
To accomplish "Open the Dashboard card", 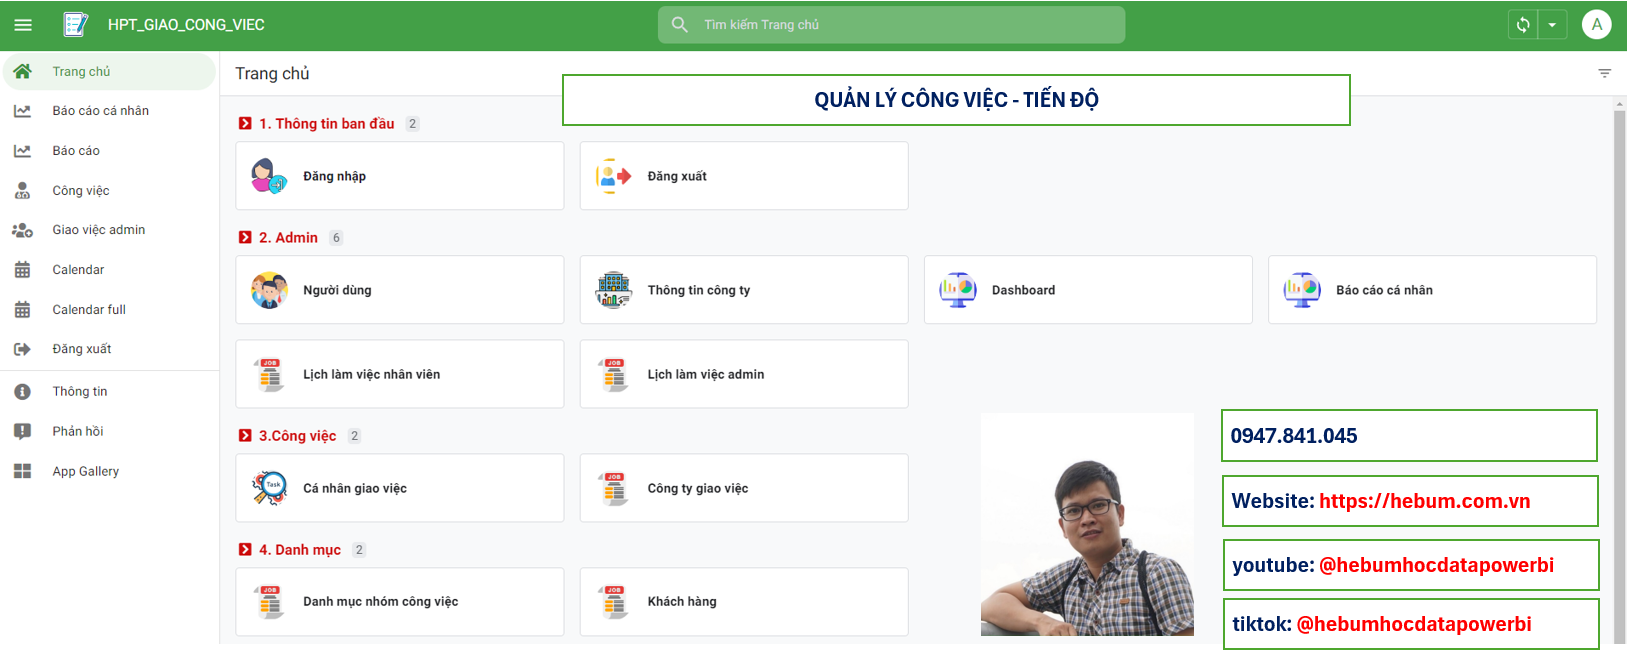I will (1087, 290).
